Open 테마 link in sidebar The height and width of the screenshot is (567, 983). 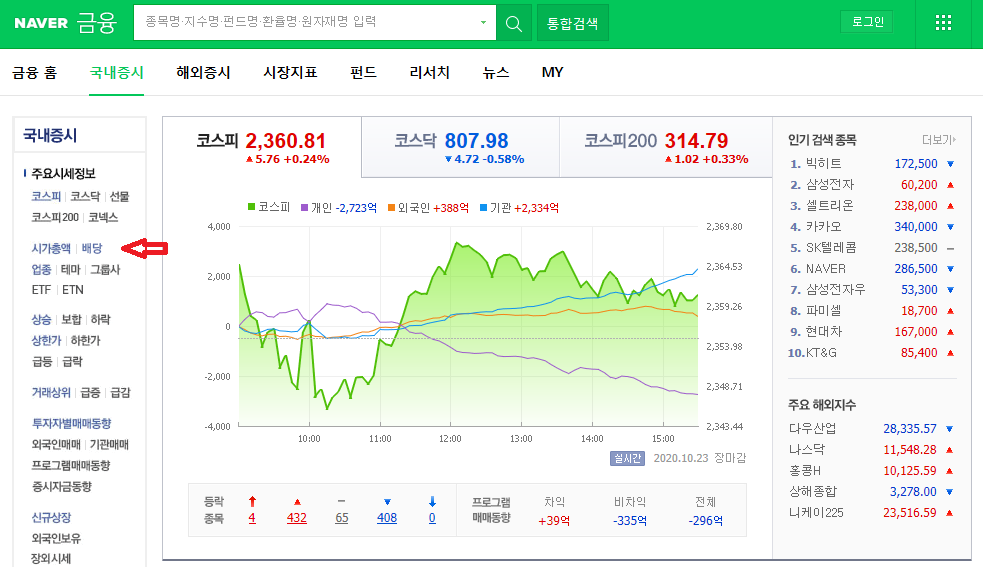(71, 270)
